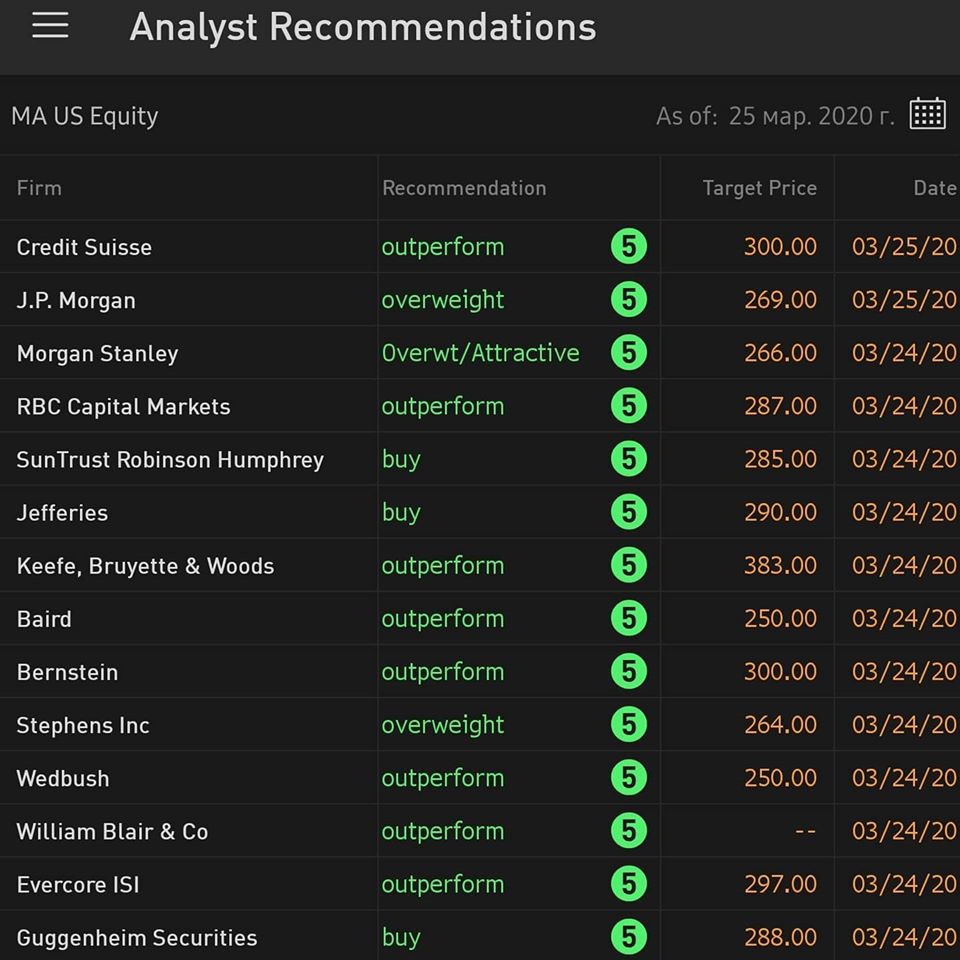Click William Blair & Co firm name

(x=112, y=831)
